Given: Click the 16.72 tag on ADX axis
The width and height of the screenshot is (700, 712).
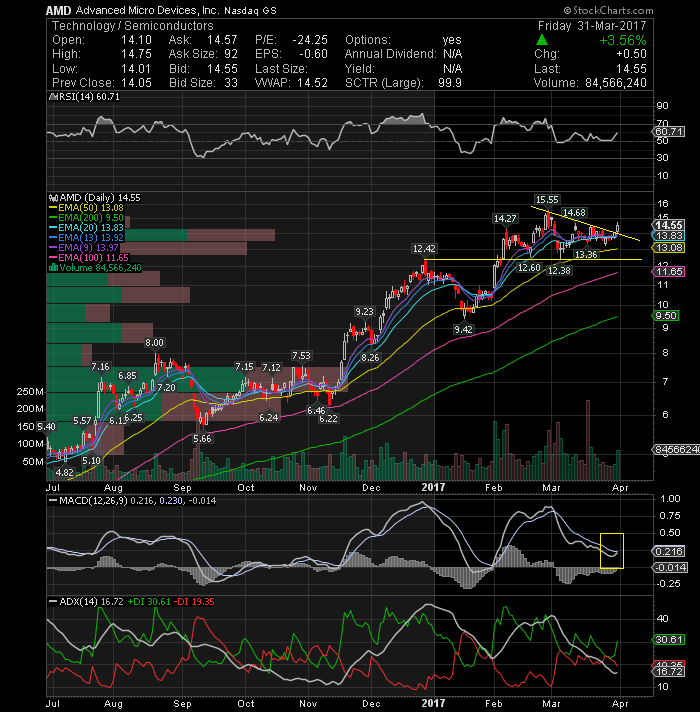Looking at the screenshot, I should click(x=669, y=672).
